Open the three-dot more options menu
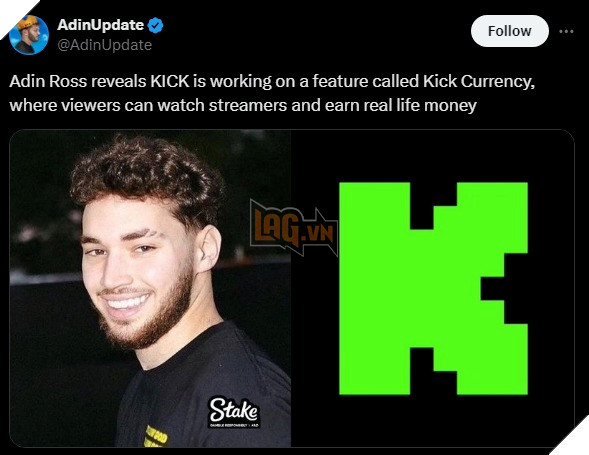 pos(566,31)
